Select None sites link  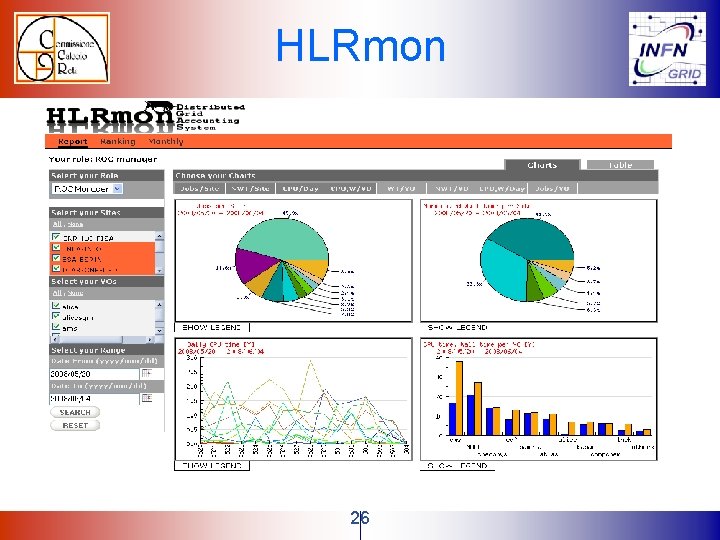point(75,224)
